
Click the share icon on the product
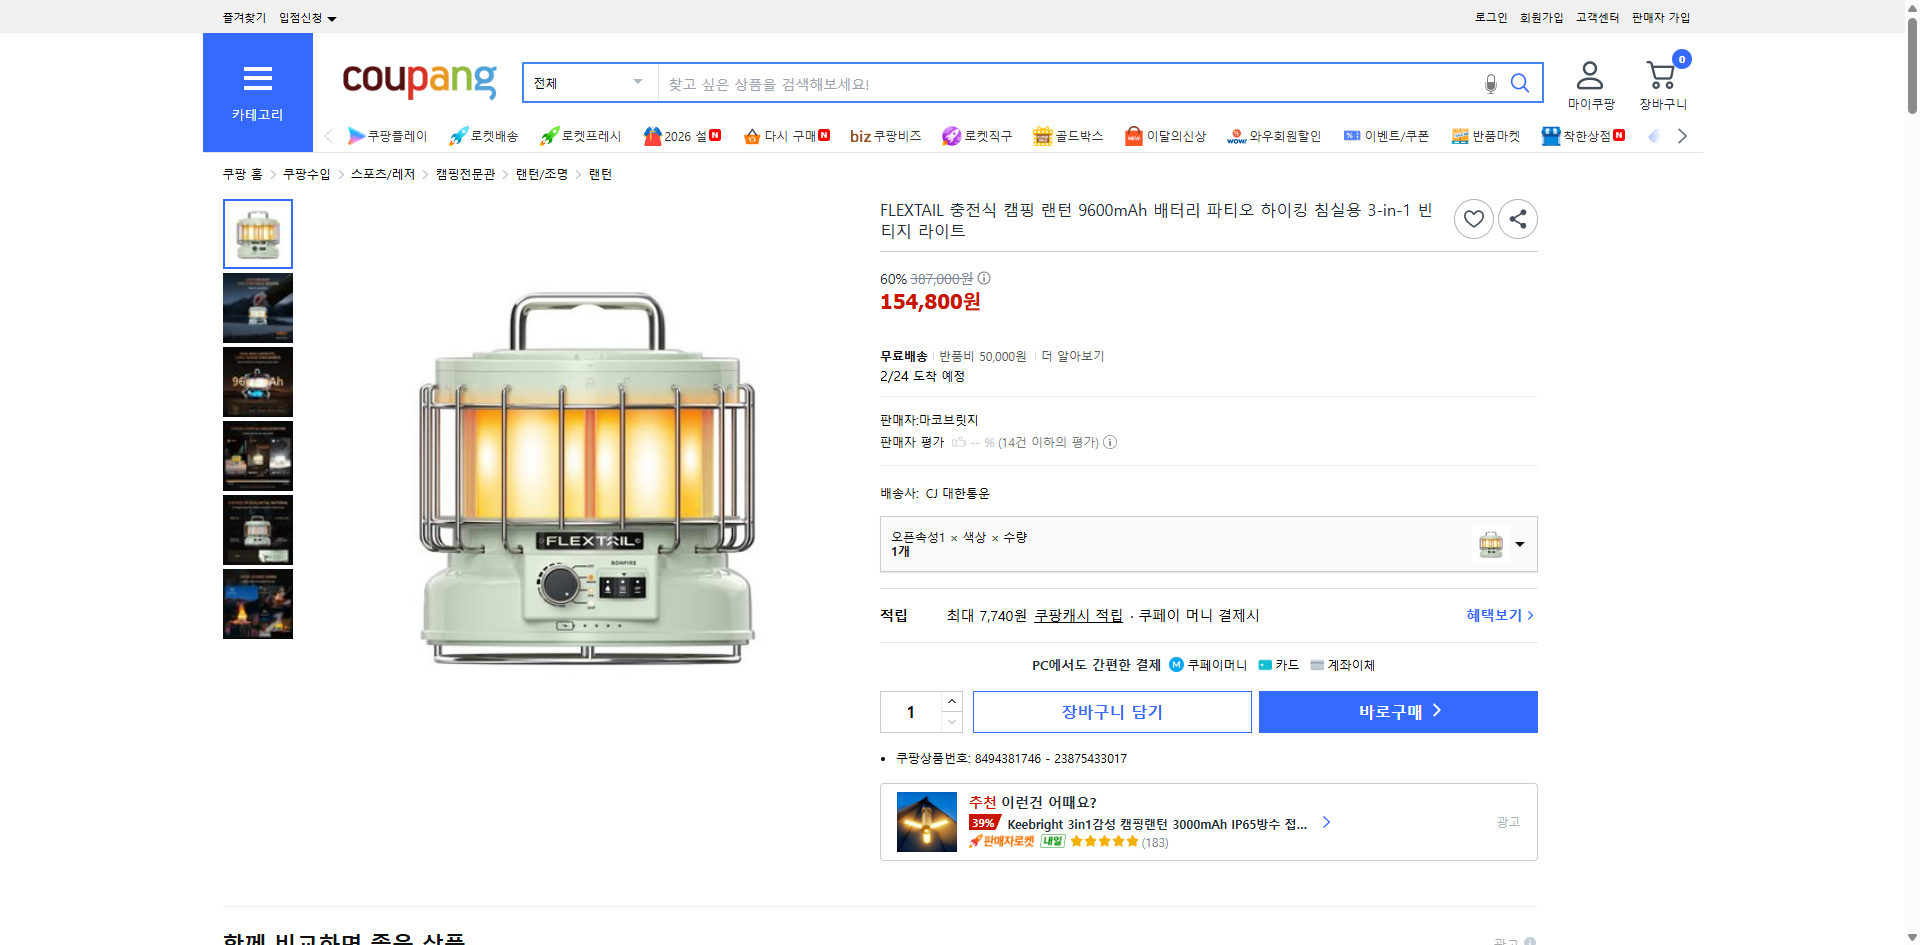point(1517,218)
